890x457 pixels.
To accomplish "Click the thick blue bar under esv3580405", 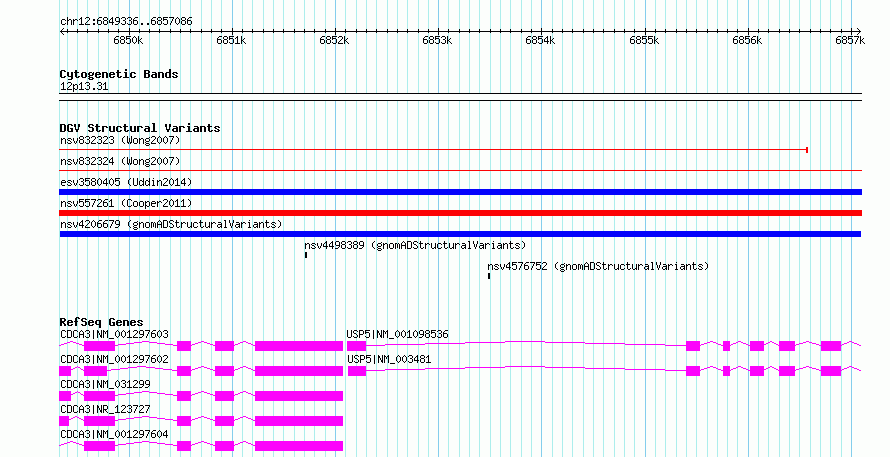I will 460,192.
